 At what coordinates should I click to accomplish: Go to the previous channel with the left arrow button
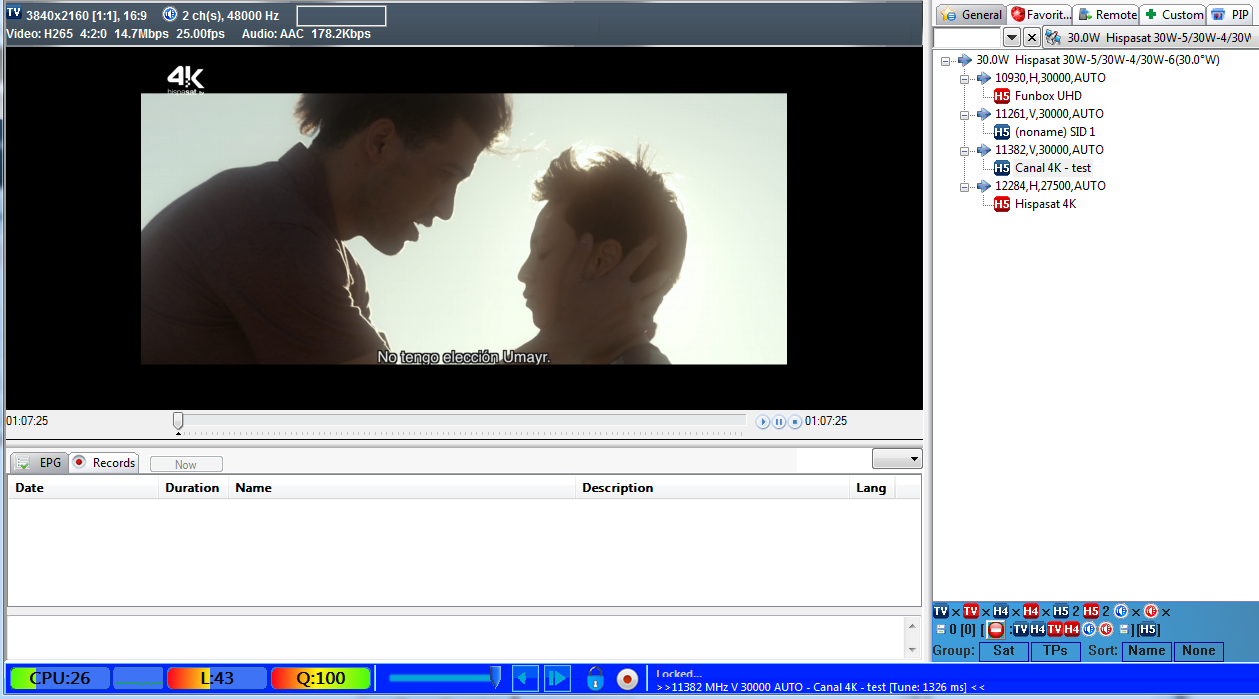(525, 678)
